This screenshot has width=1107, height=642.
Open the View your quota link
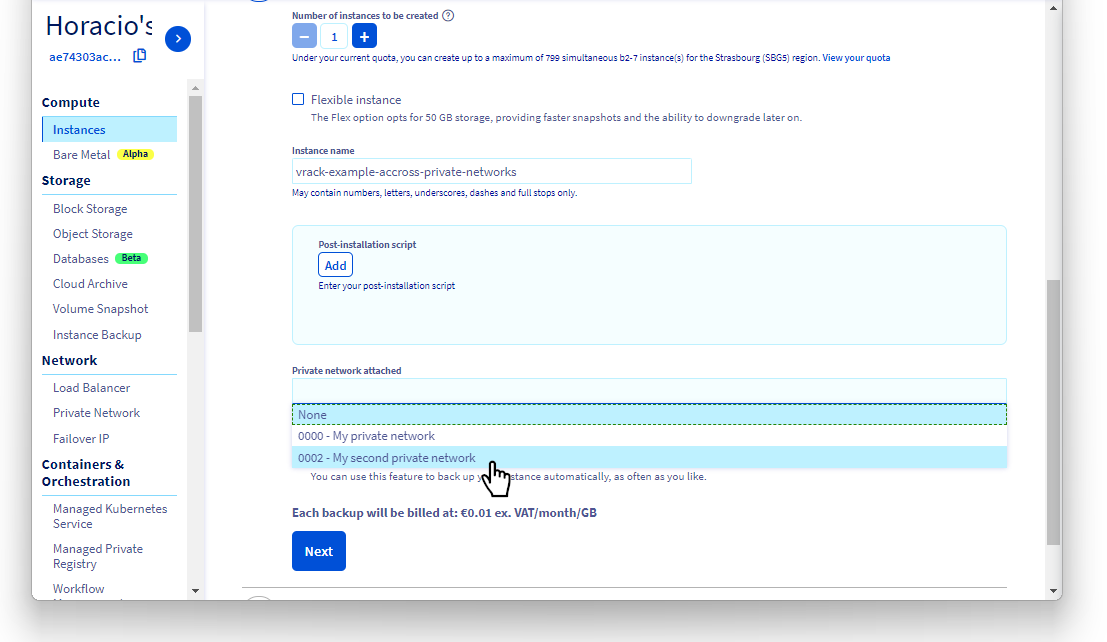pyautogui.click(x=856, y=58)
